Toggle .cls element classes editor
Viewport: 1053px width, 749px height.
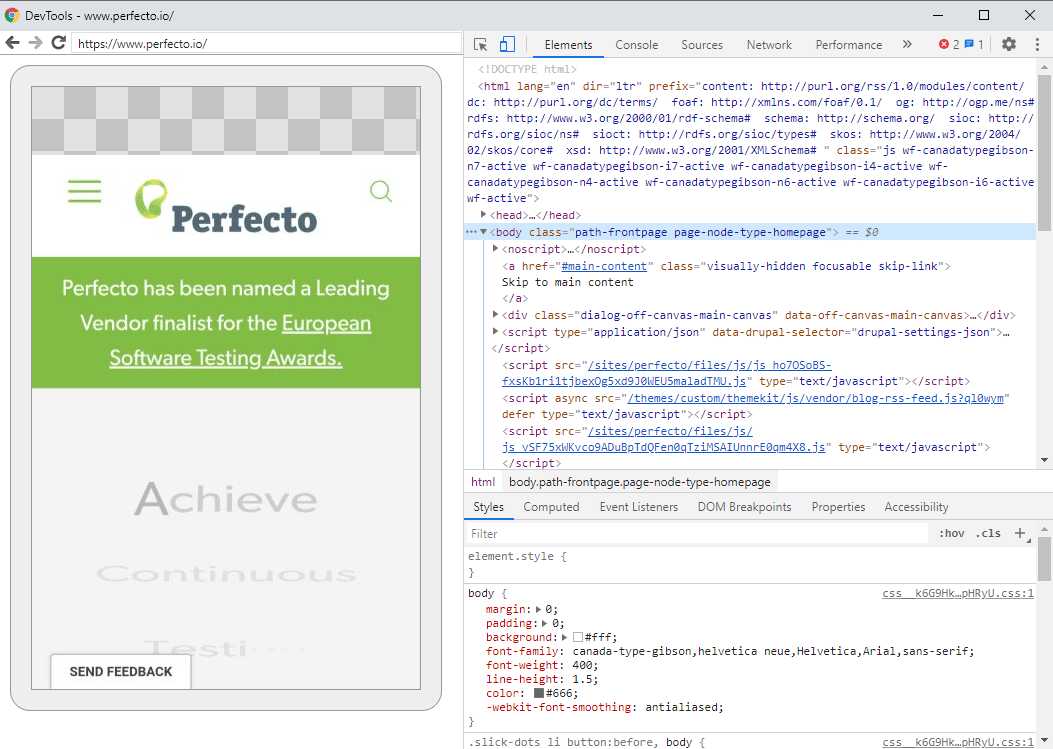coord(989,533)
